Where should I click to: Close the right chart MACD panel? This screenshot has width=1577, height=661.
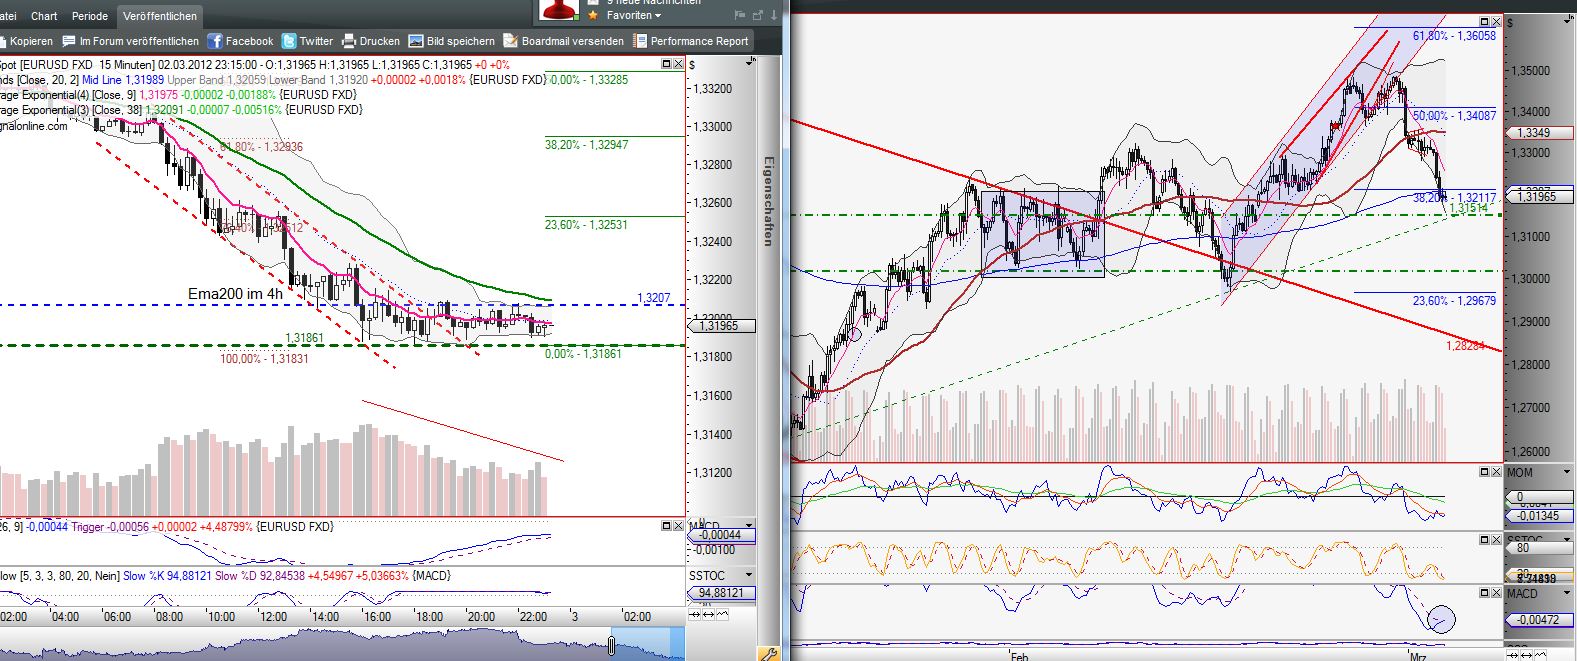click(x=1496, y=592)
